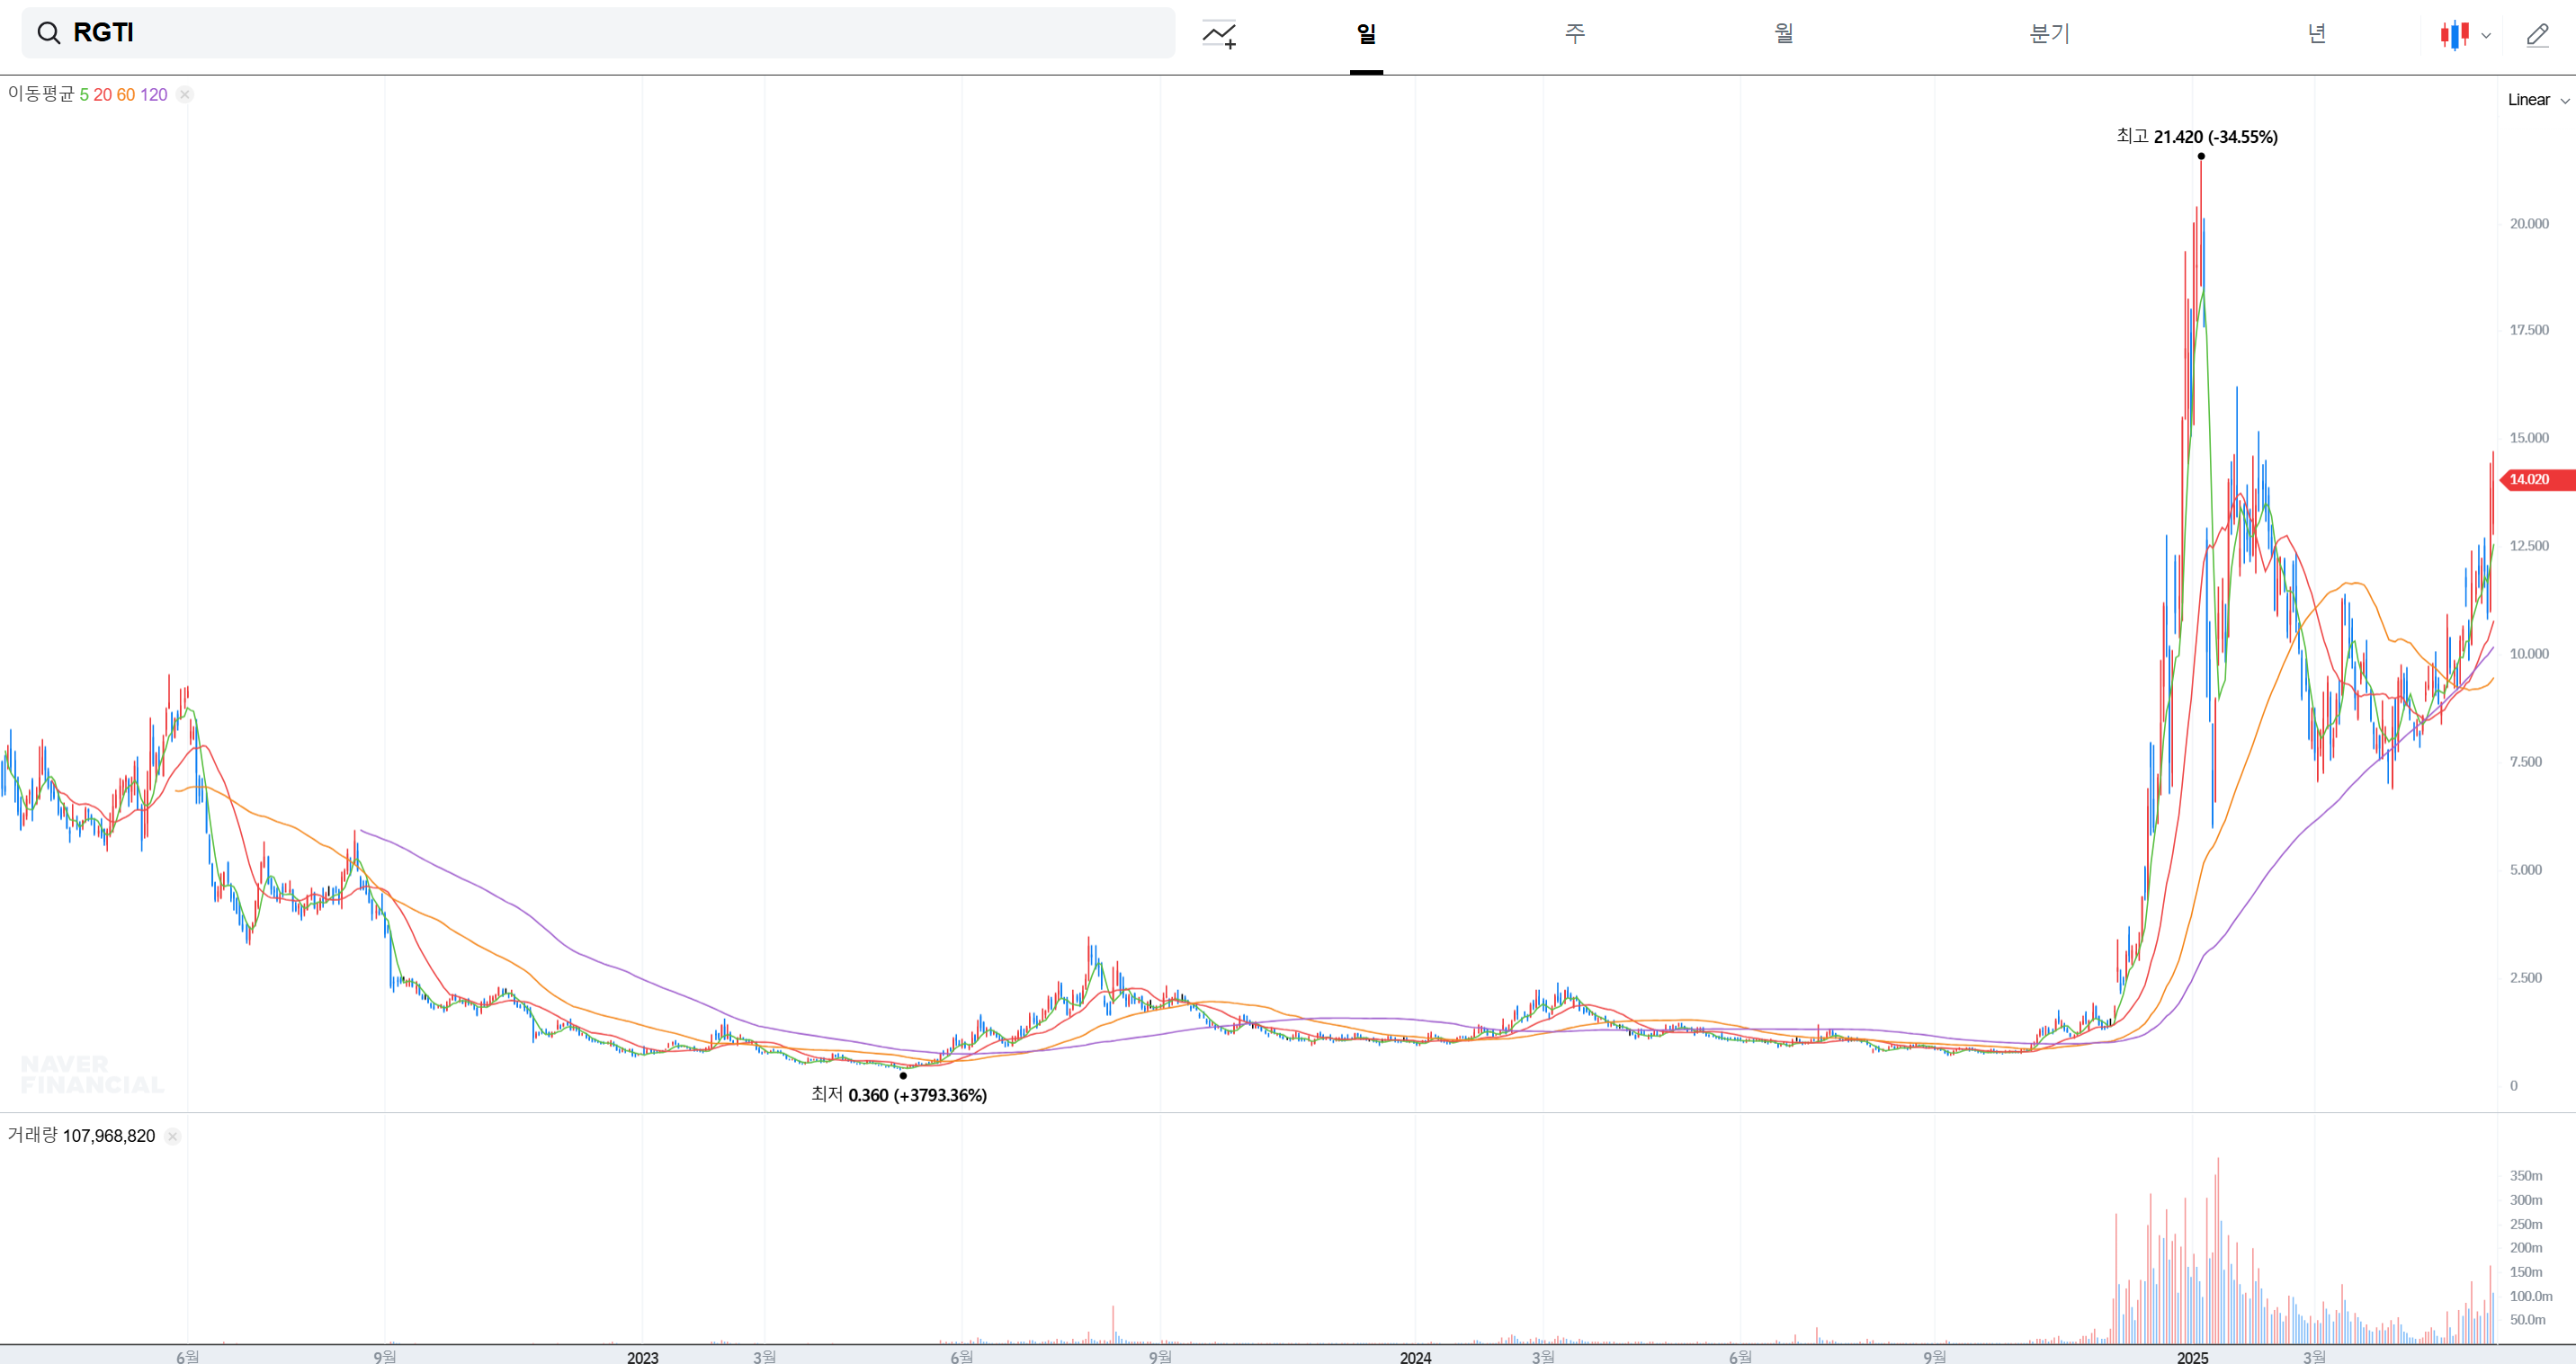Select the 일 (daily) tab

pos(1366,34)
